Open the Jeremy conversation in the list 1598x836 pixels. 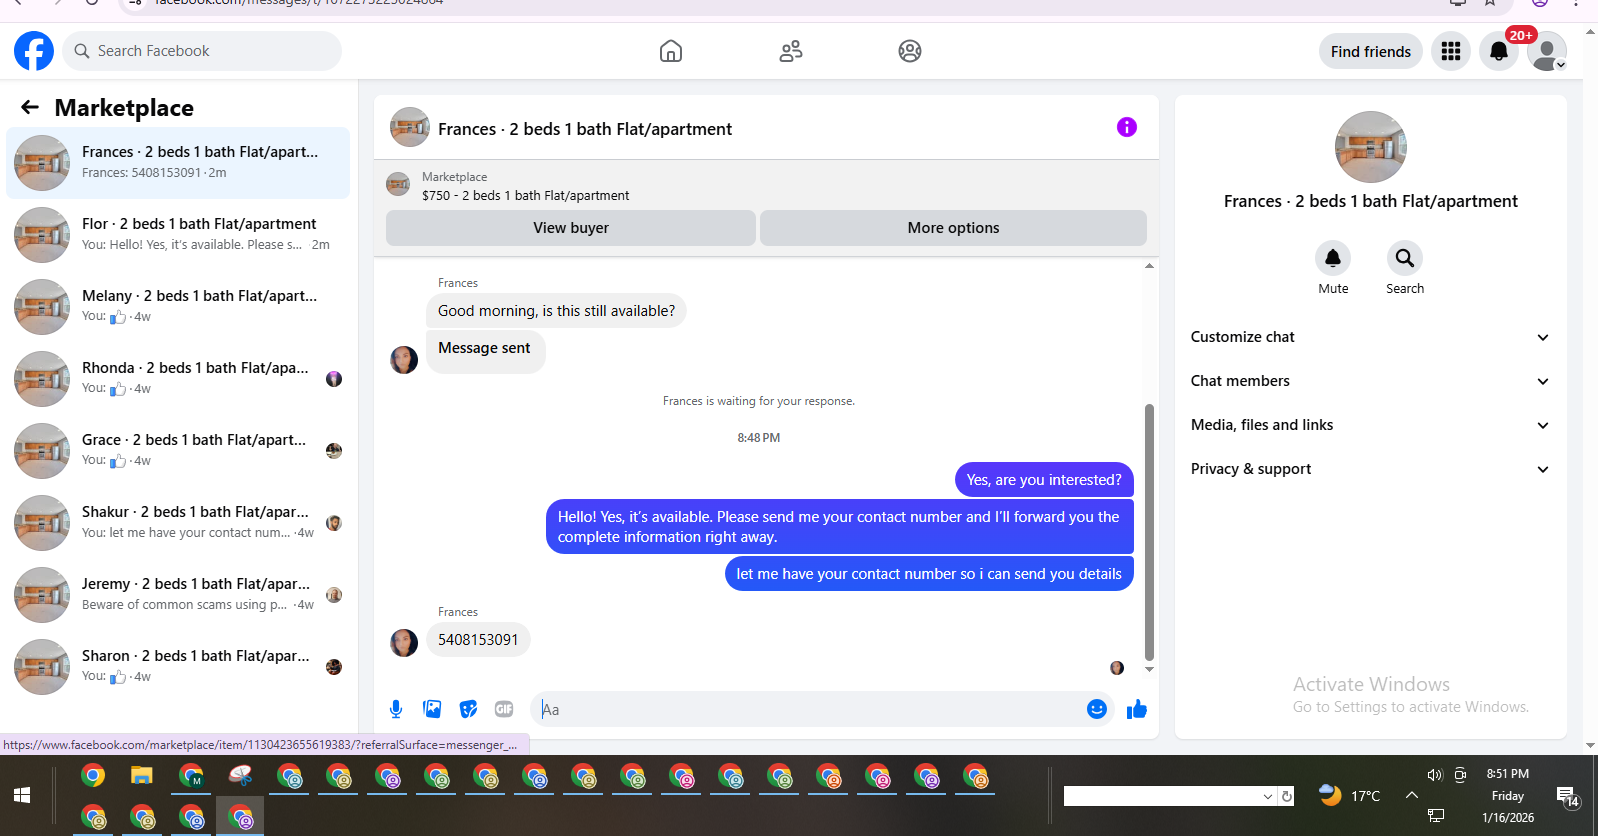tap(178, 595)
